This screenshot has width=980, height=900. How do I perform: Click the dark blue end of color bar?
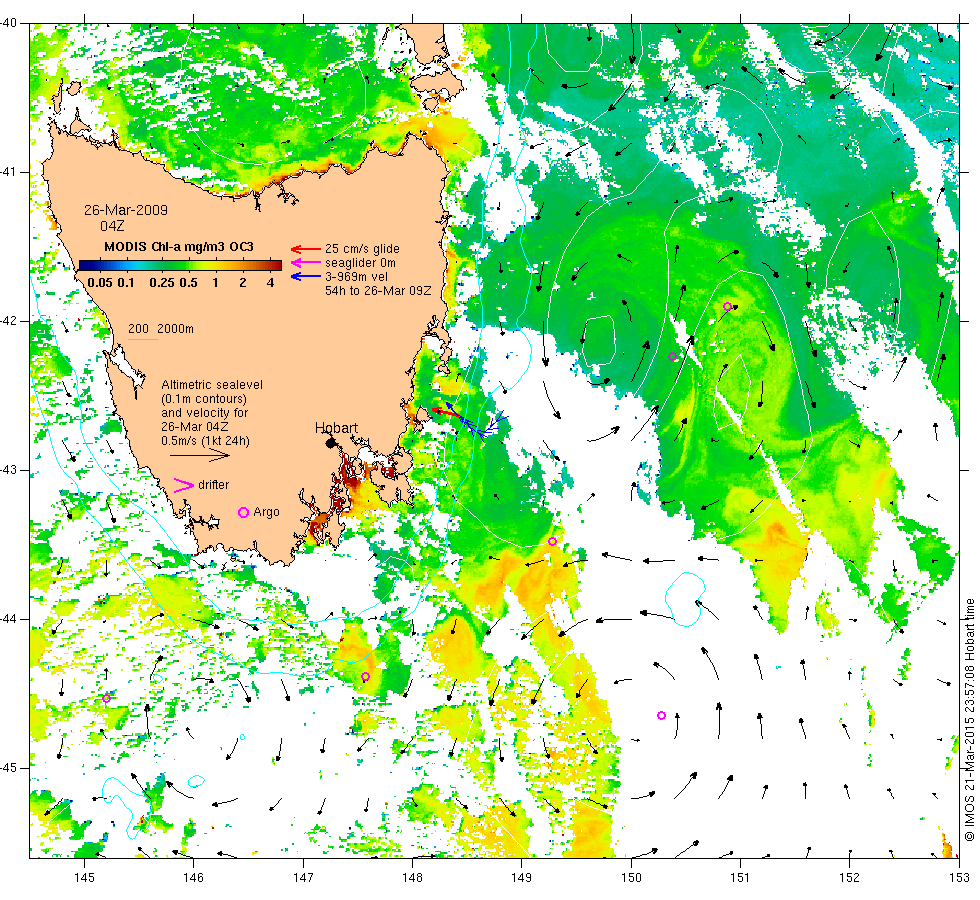coord(84,265)
